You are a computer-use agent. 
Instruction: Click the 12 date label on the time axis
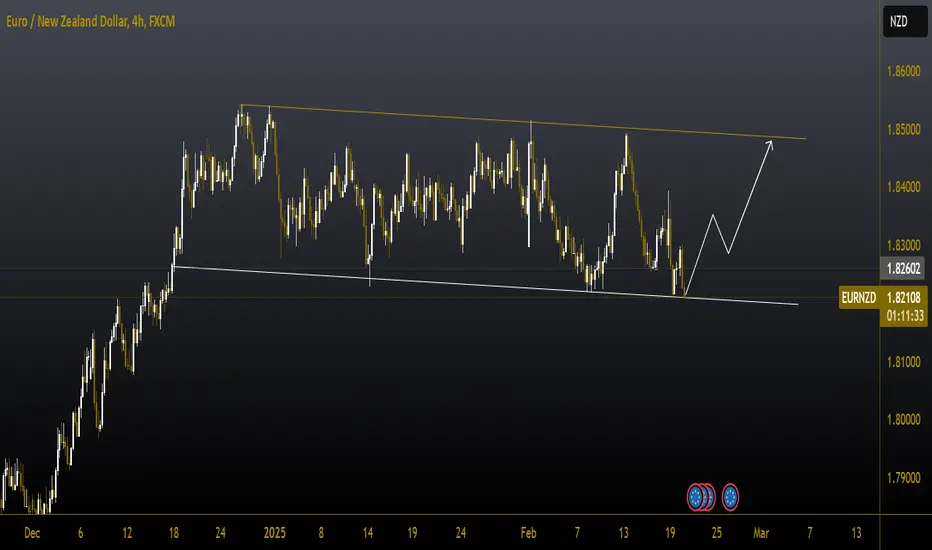(x=127, y=533)
